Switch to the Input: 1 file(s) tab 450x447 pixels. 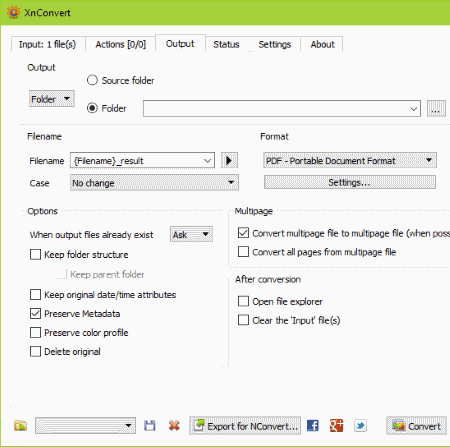click(47, 44)
